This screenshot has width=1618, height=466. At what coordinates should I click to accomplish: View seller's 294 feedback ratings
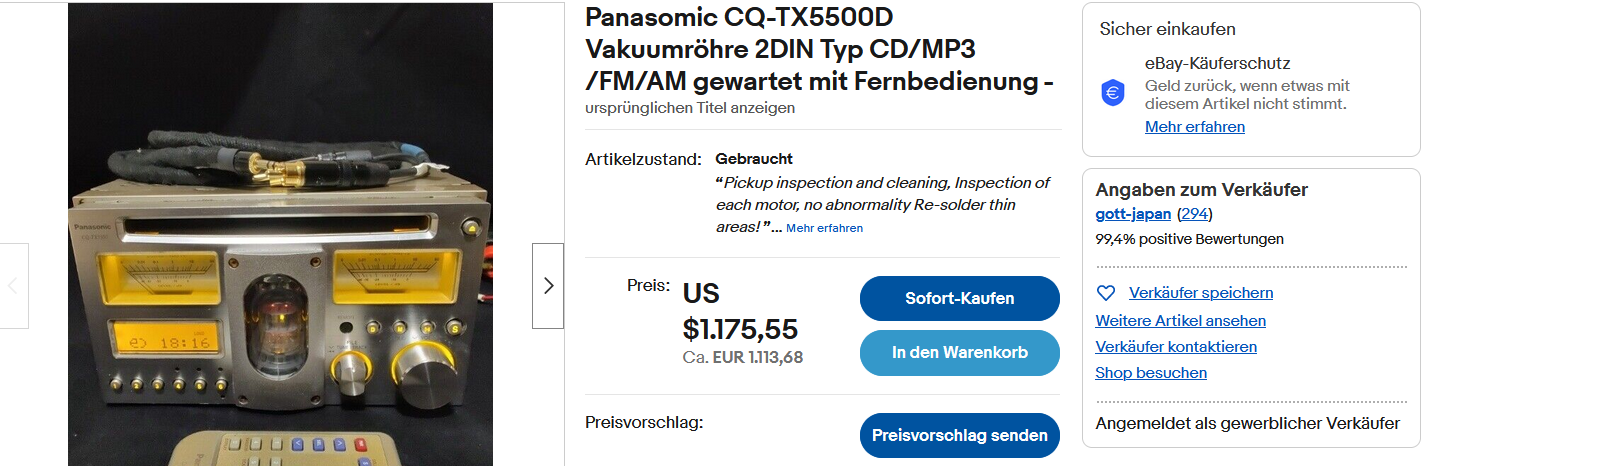tap(1194, 214)
